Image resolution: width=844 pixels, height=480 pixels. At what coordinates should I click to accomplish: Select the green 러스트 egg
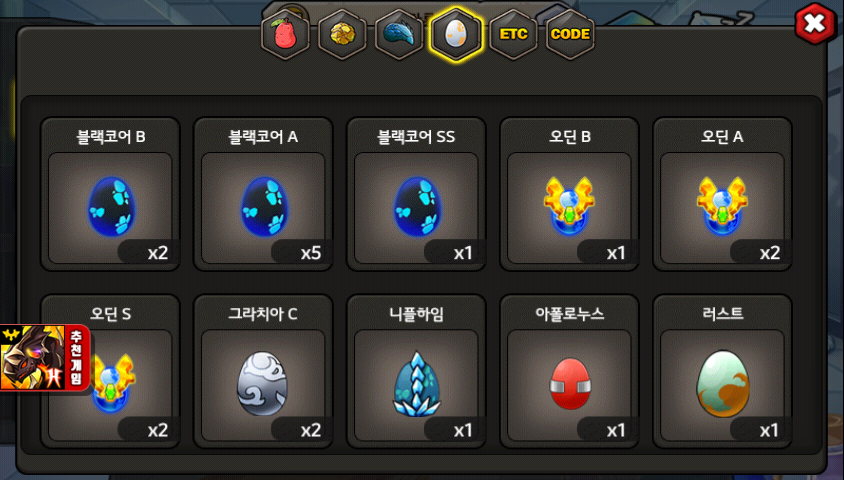[722, 371]
